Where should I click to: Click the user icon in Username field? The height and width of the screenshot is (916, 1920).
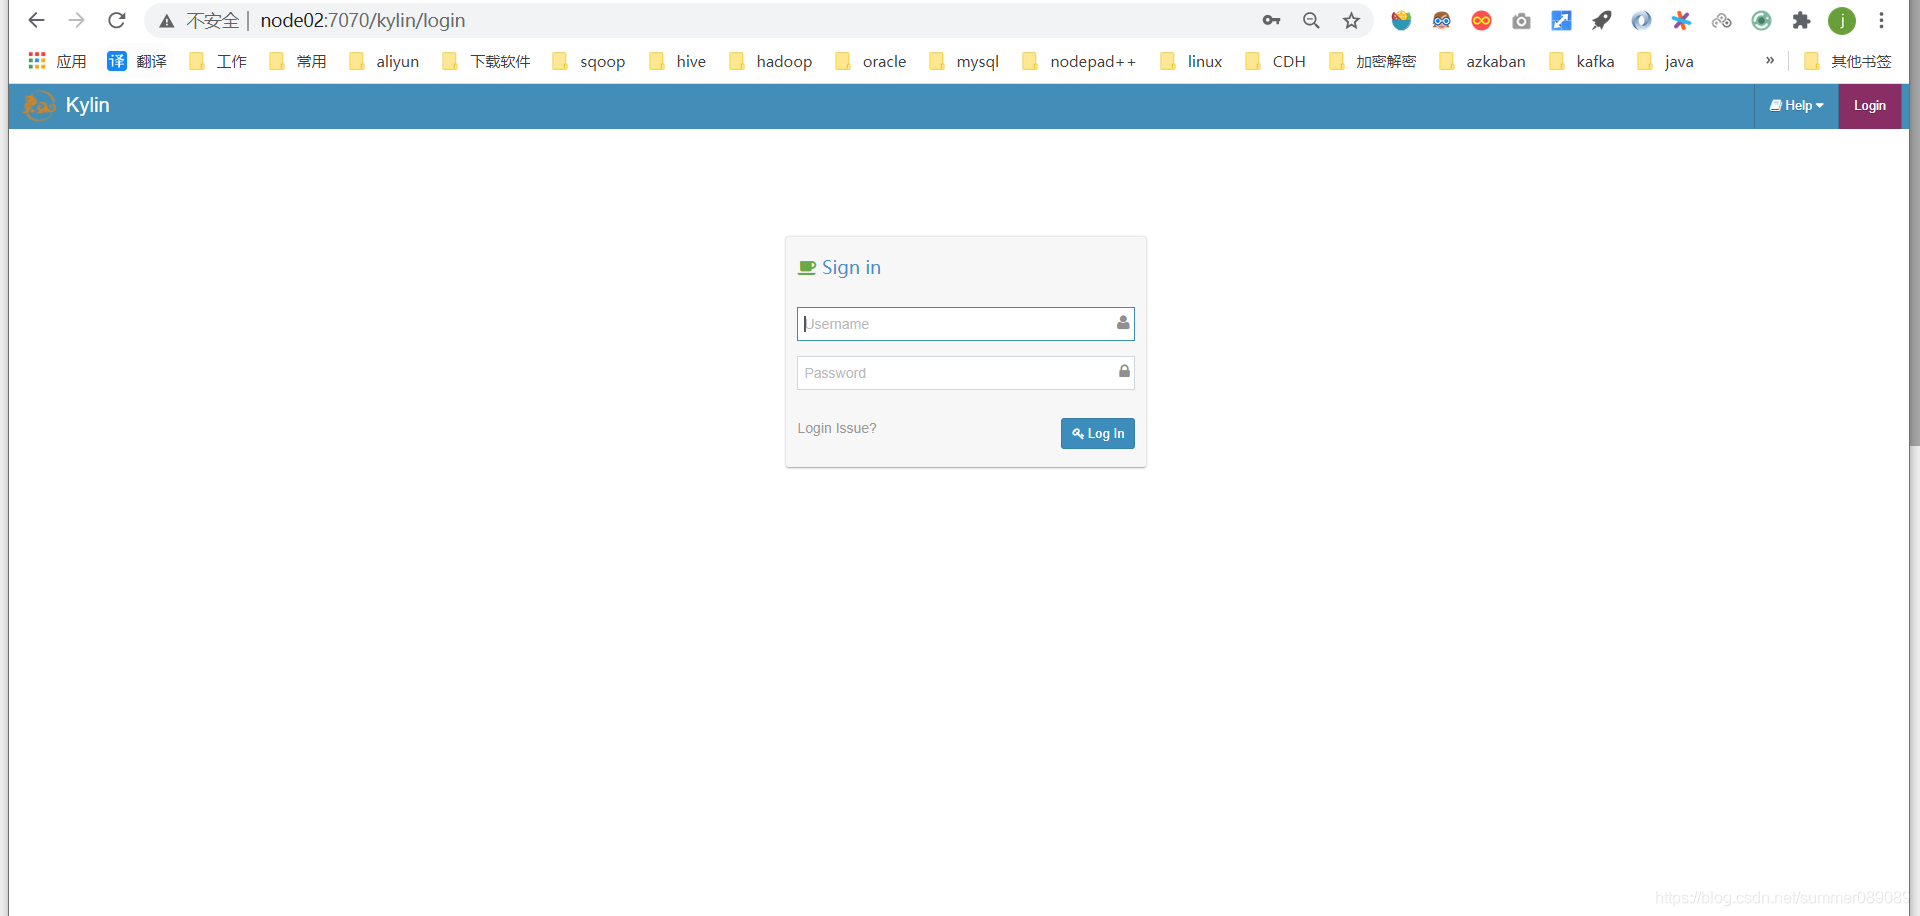pyautogui.click(x=1123, y=322)
